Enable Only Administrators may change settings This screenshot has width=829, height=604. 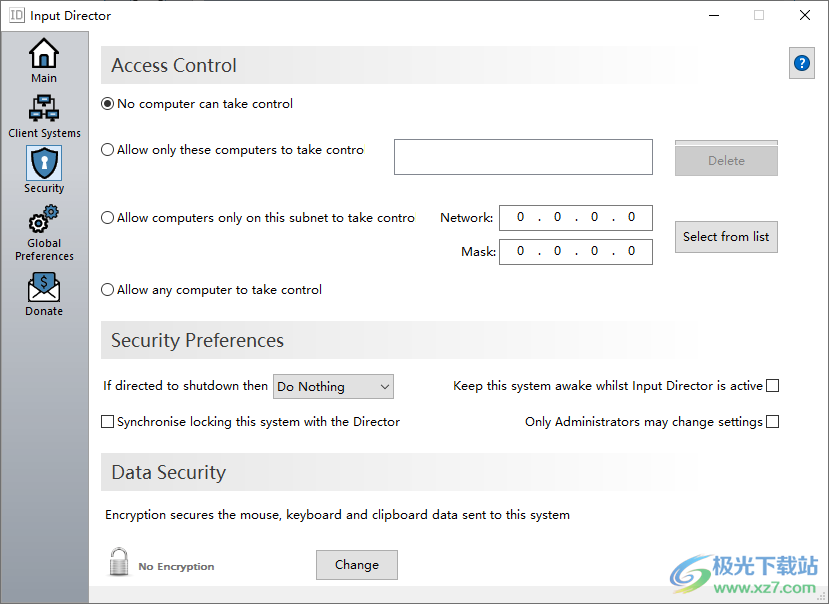(772, 422)
